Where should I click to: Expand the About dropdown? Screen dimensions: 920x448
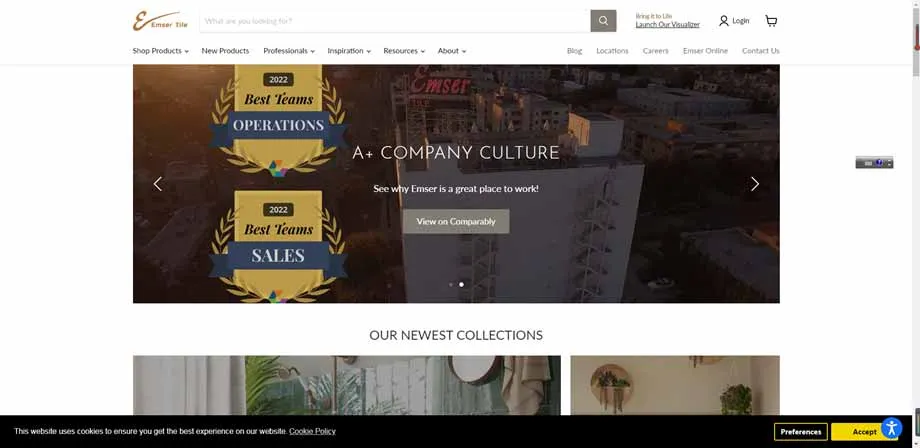click(x=451, y=51)
